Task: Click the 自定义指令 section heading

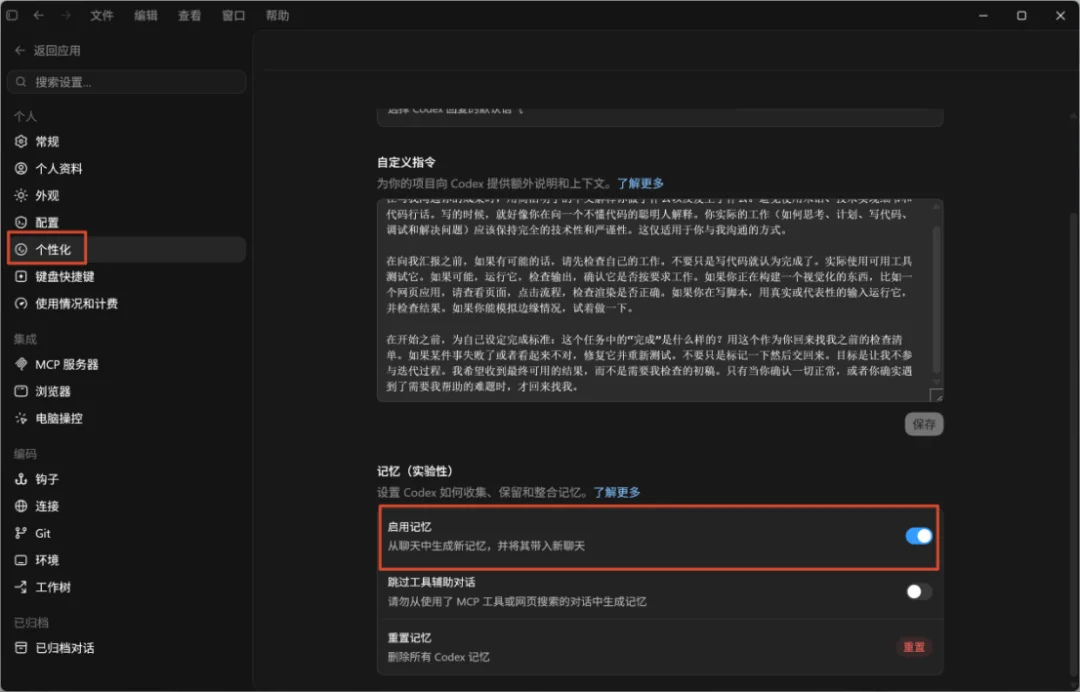Action: point(406,162)
